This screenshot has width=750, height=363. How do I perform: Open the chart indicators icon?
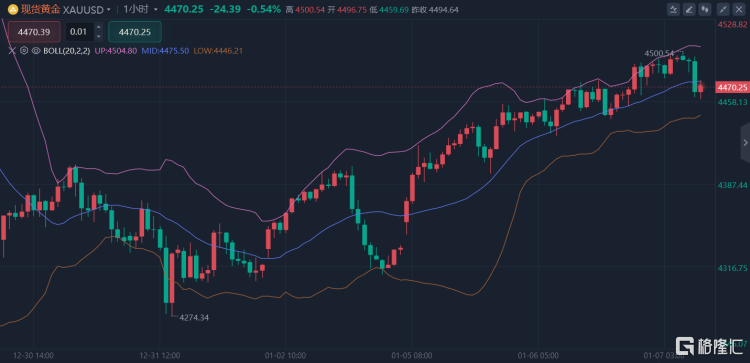[674, 9]
